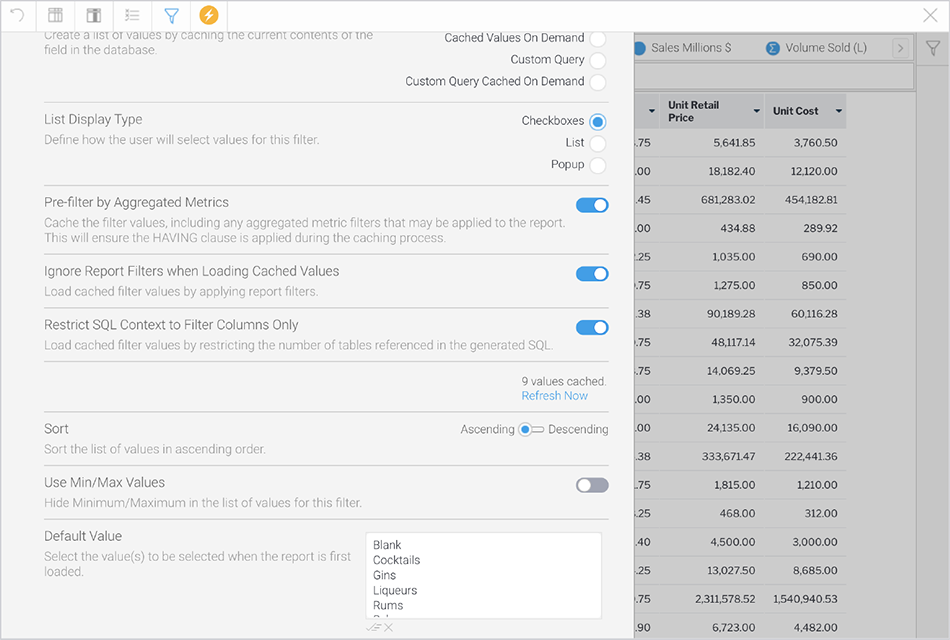Expand more fields with the right chevron
The height and width of the screenshot is (640, 950).
(899, 48)
